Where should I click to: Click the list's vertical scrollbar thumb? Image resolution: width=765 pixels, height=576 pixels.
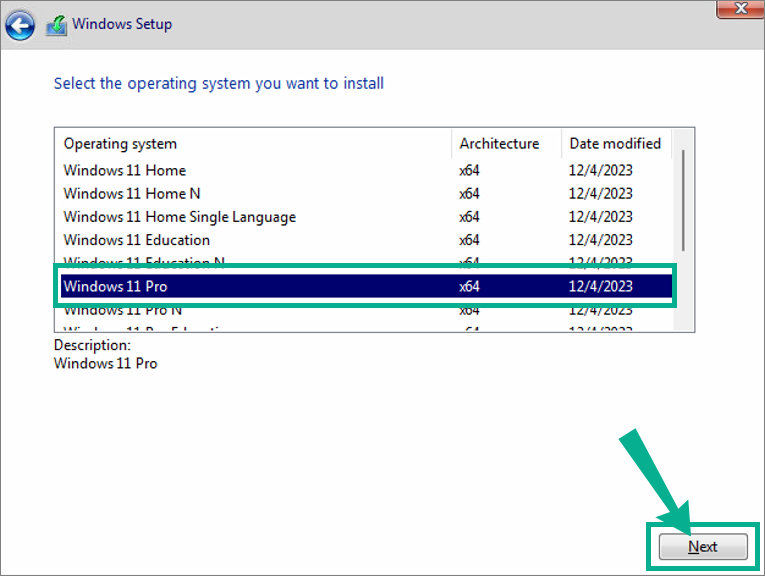(683, 200)
